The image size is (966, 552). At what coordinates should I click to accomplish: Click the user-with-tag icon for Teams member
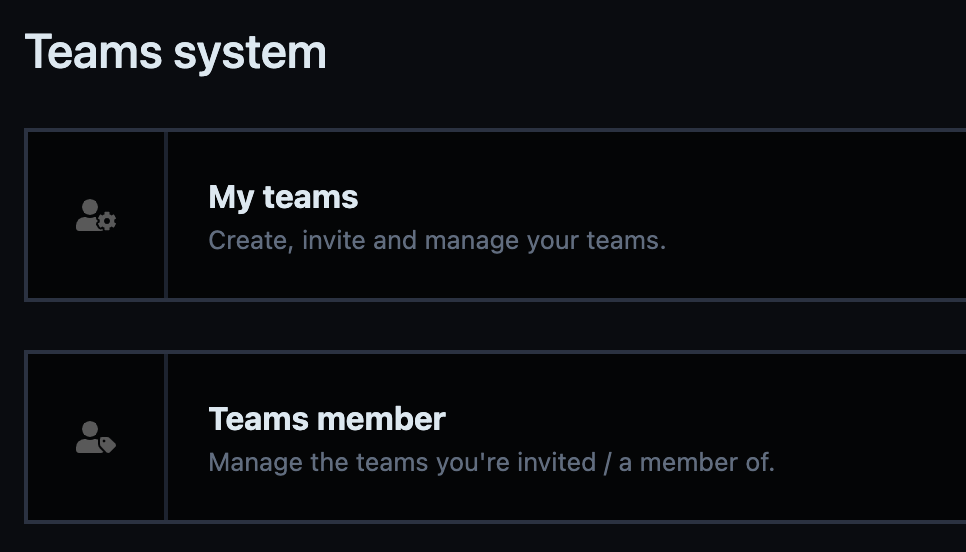pos(96,437)
